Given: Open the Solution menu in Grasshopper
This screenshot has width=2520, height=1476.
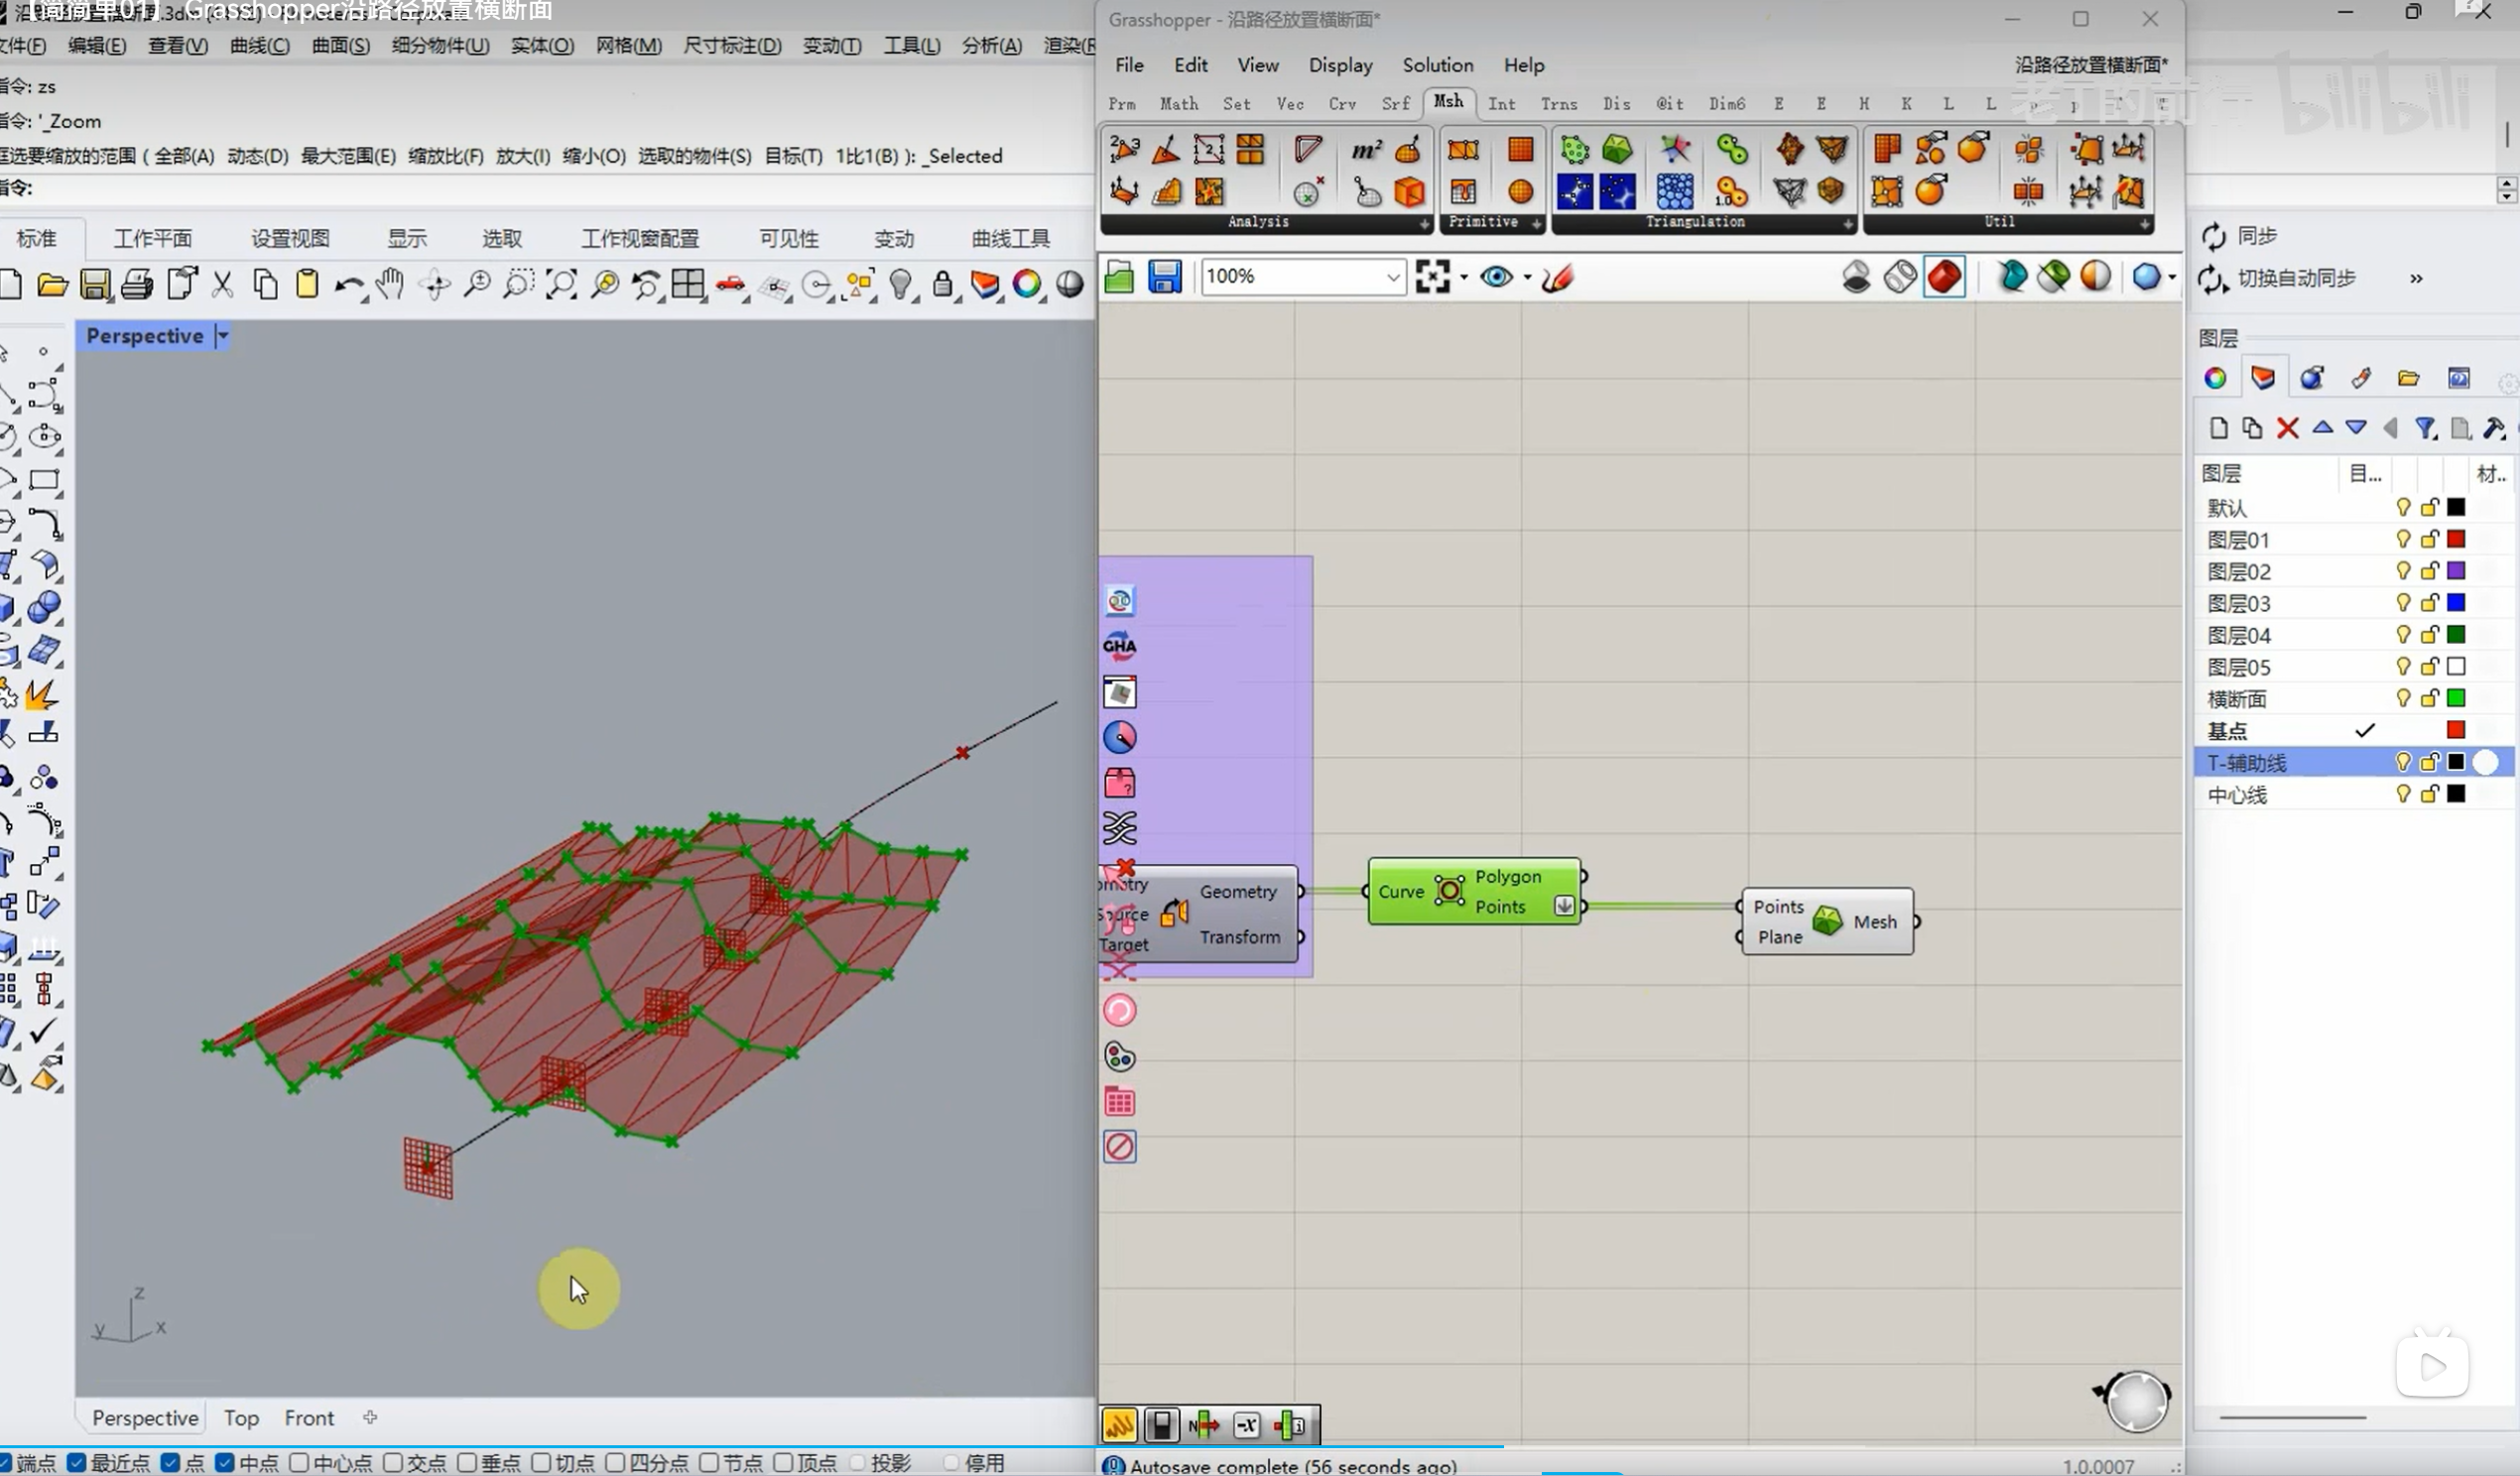Looking at the screenshot, I should click(x=1437, y=65).
